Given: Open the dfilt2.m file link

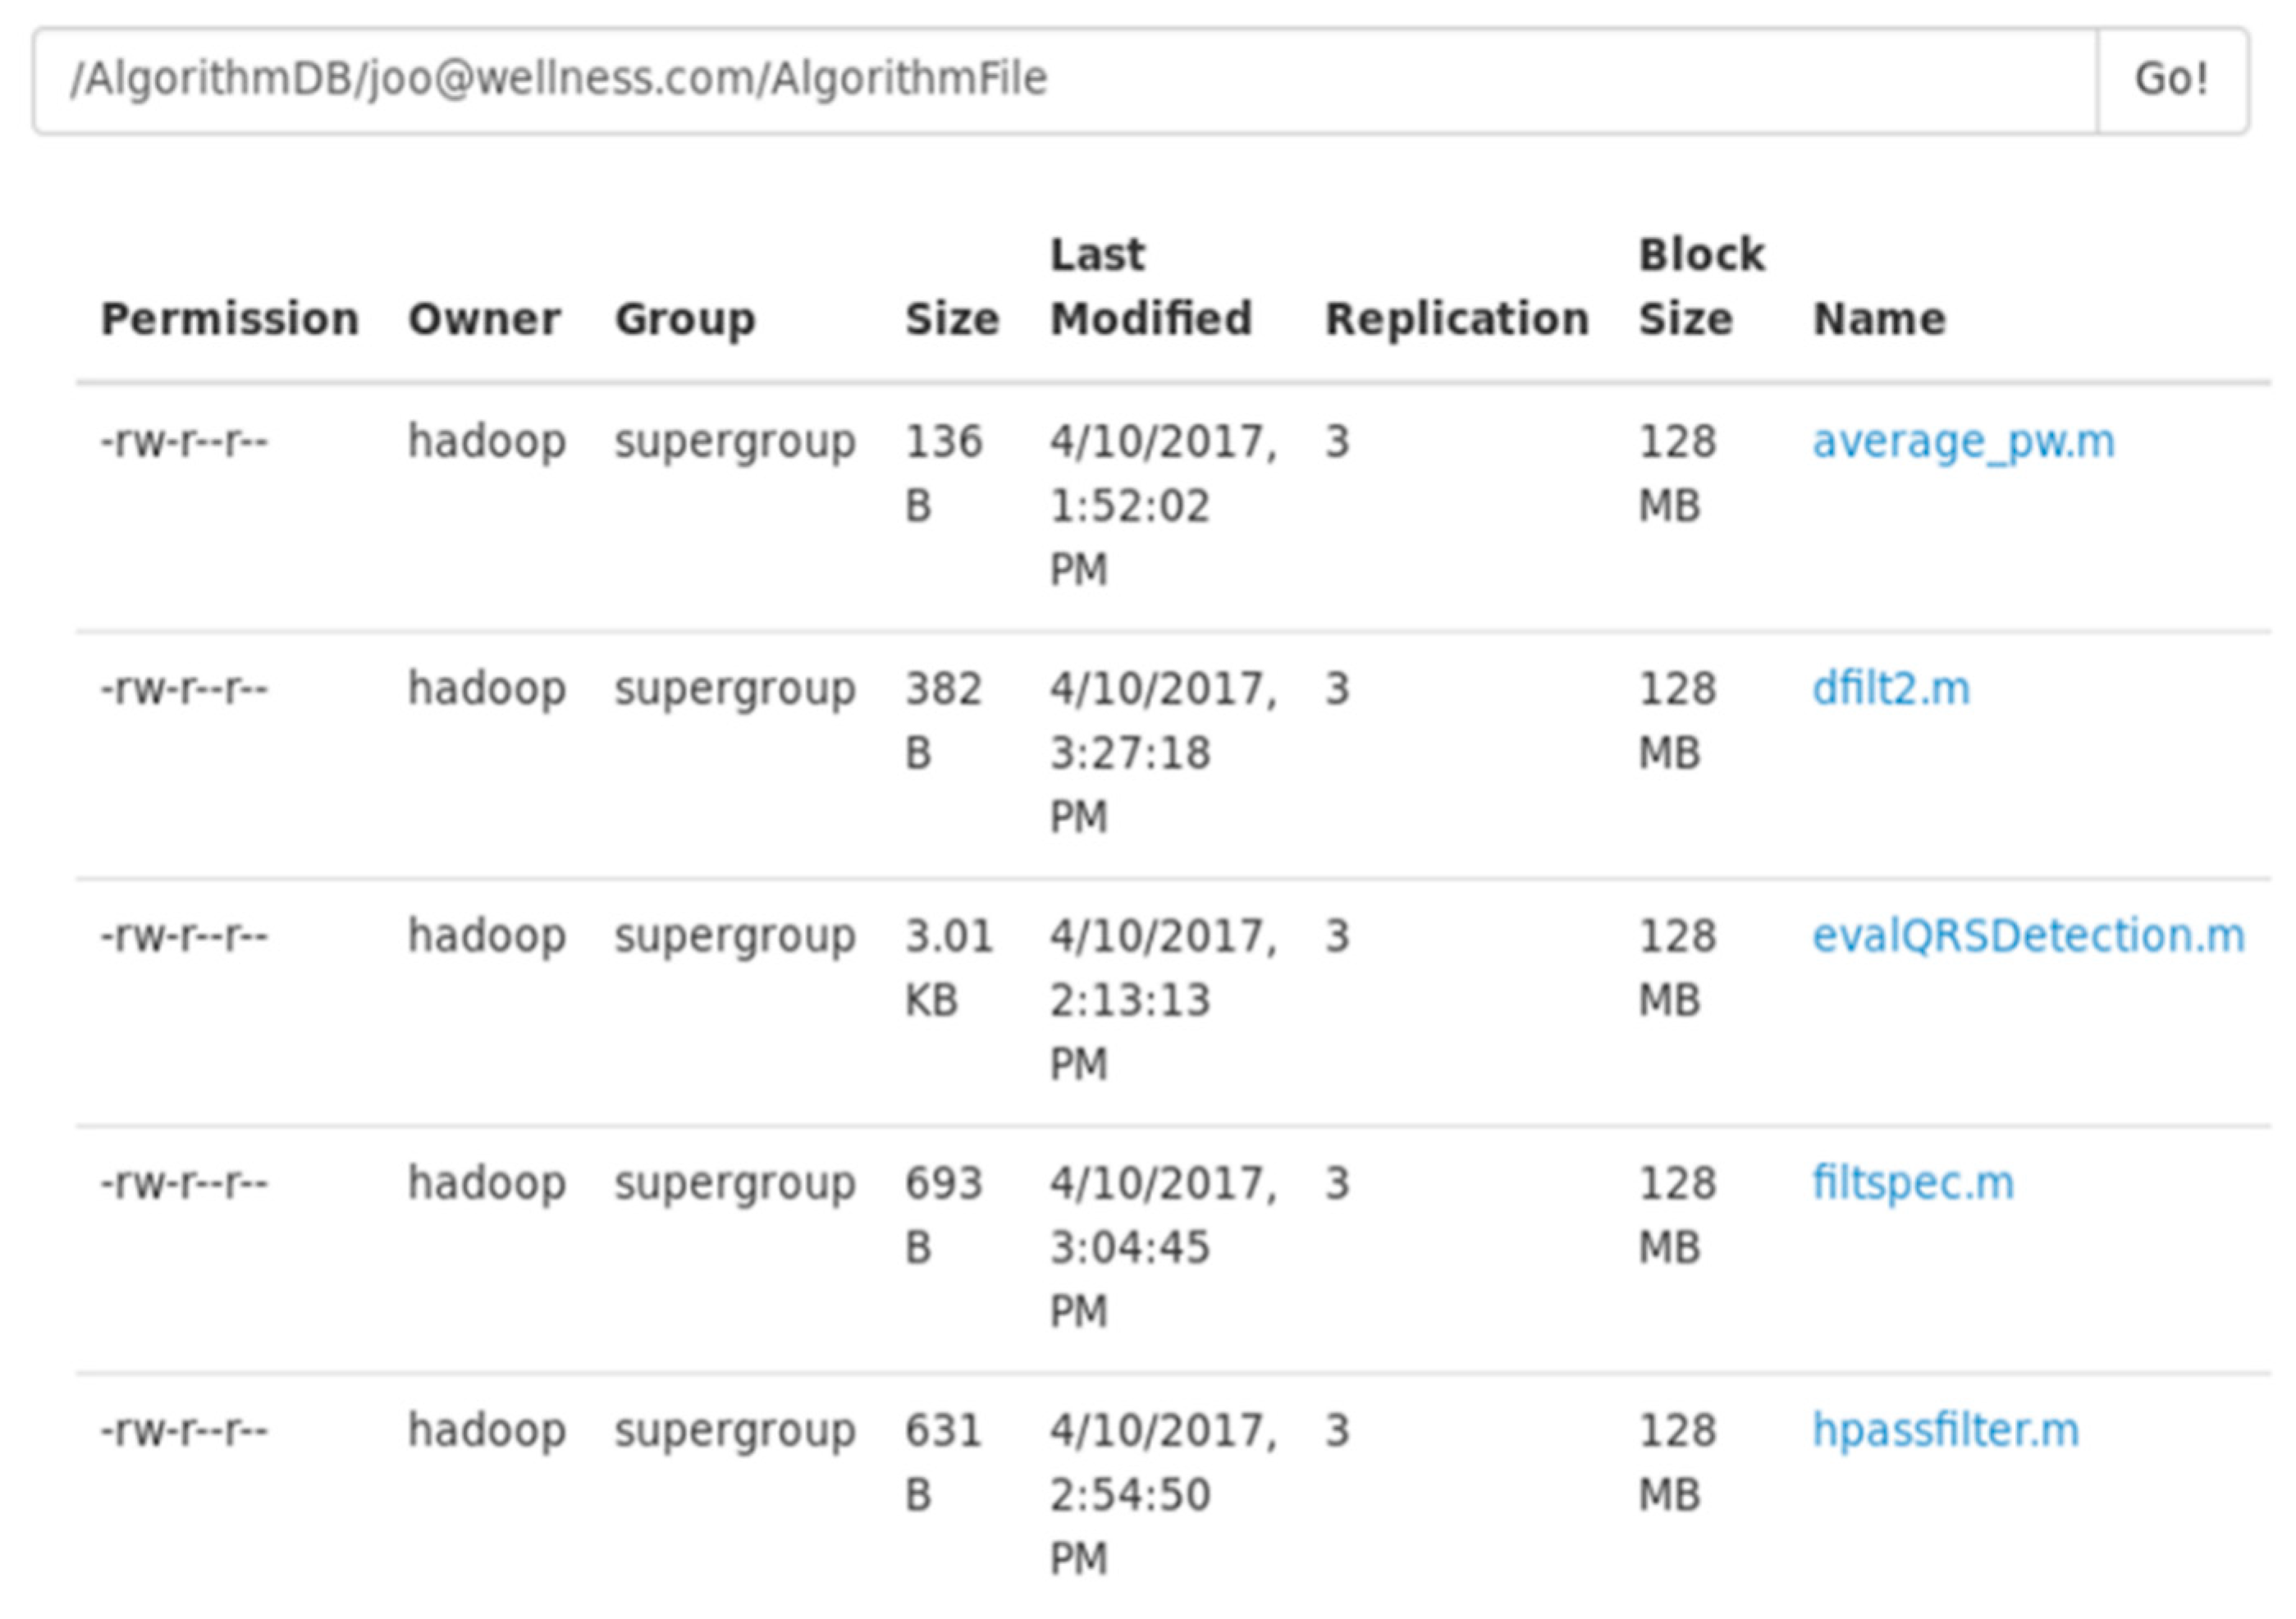Looking at the screenshot, I should click(x=1890, y=688).
